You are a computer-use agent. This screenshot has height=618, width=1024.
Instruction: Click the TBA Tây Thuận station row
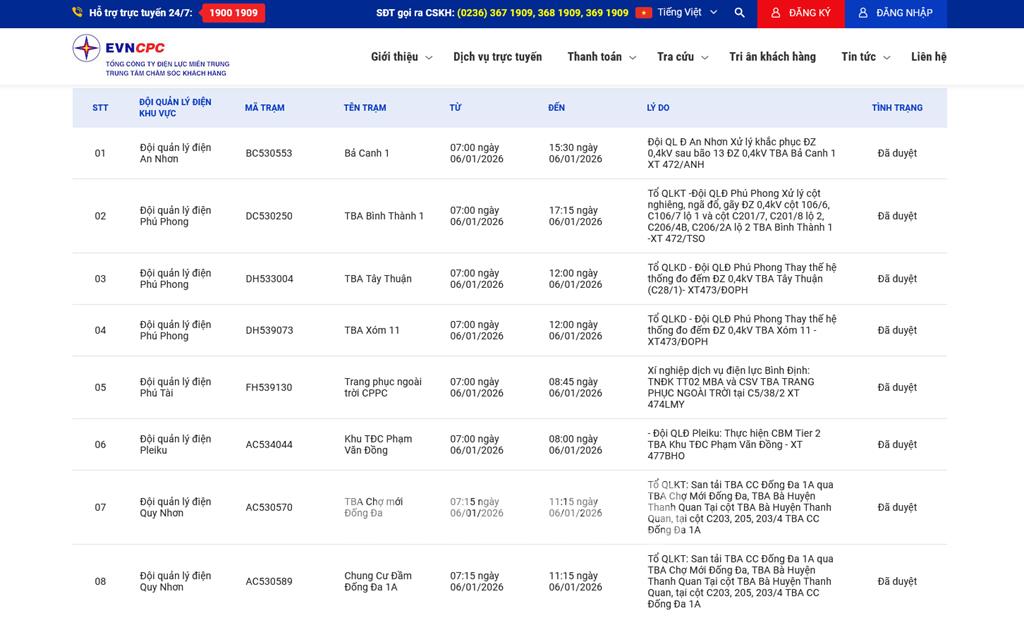click(x=377, y=279)
